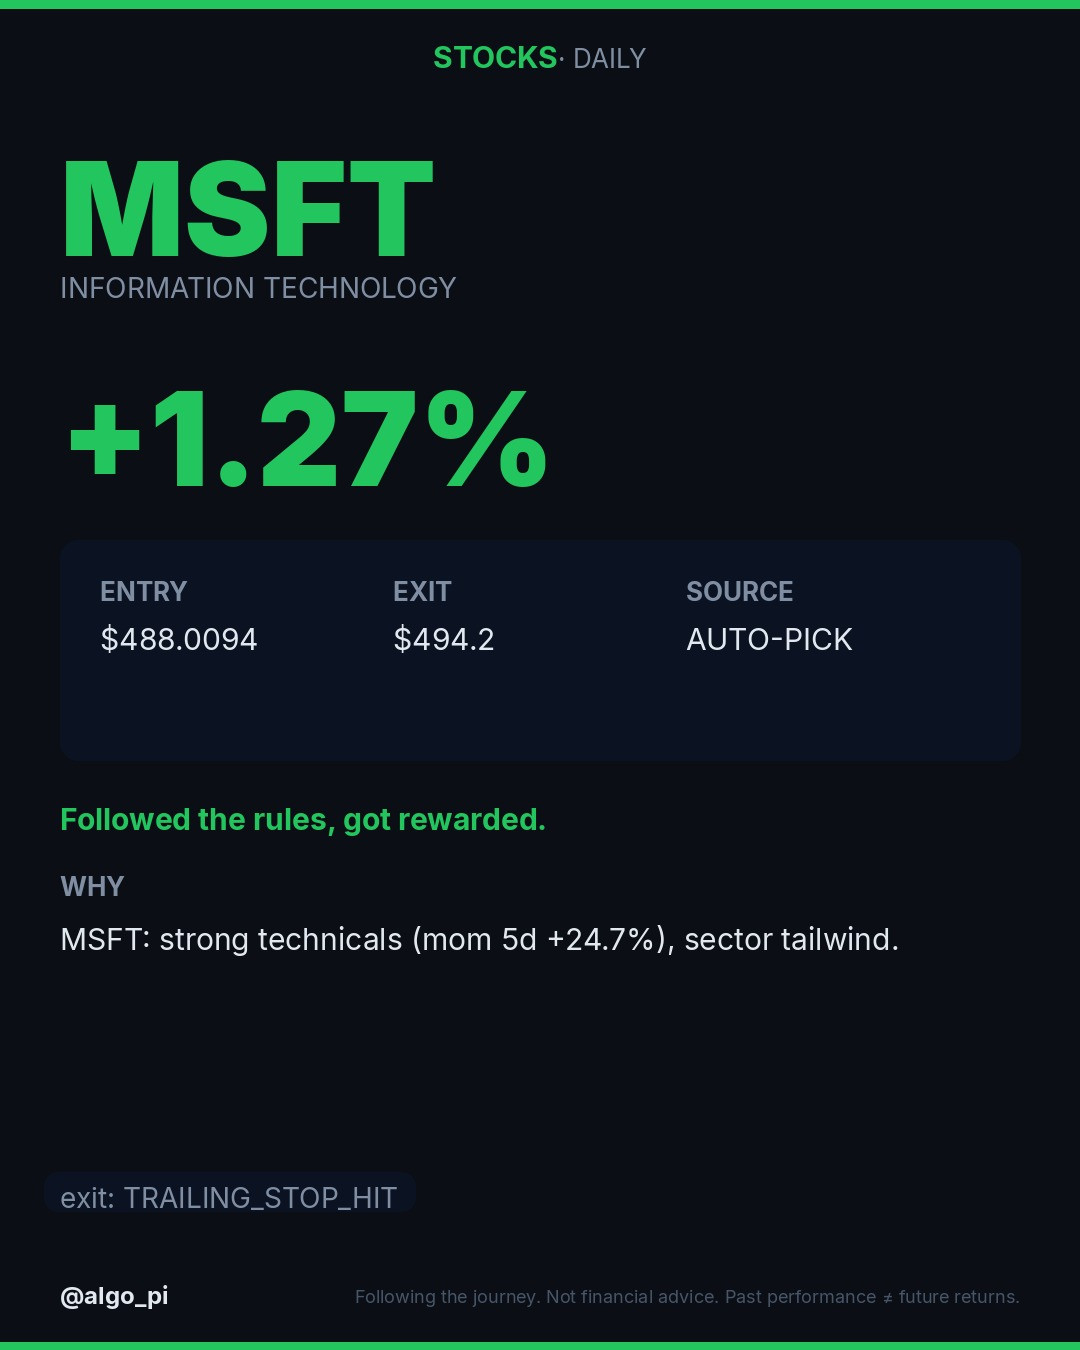
Task: Click the SOURCE column label
Action: point(740,592)
